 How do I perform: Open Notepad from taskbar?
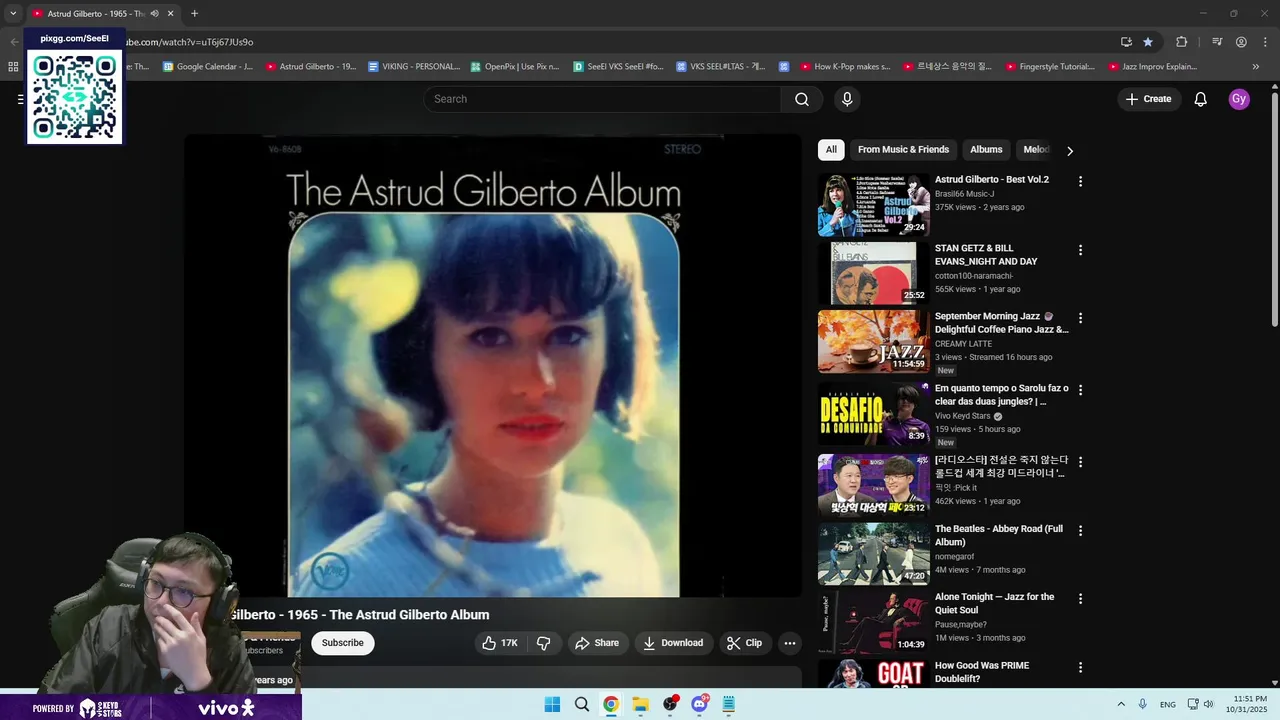coord(729,704)
